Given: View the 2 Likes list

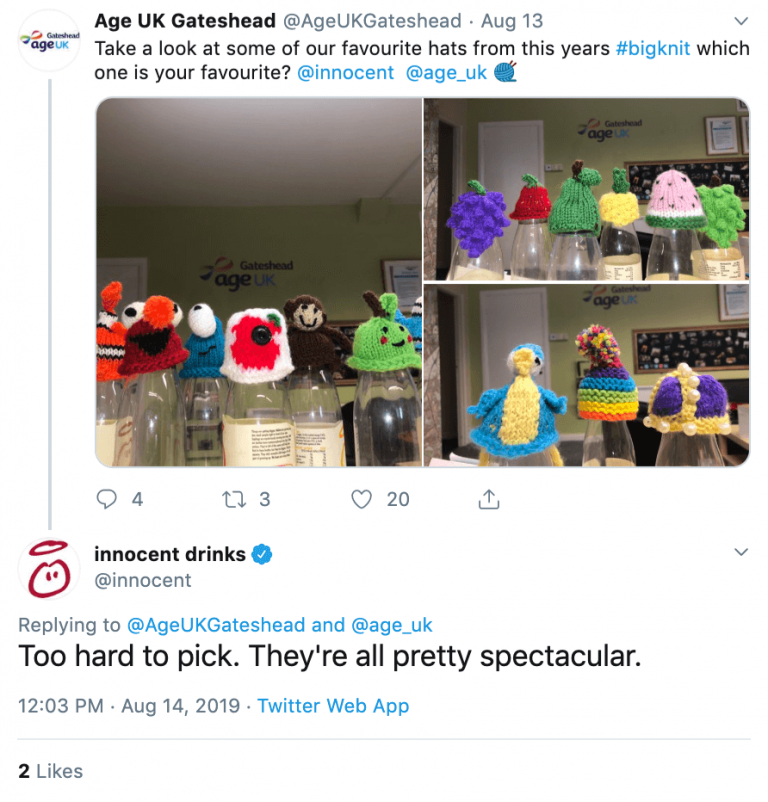Looking at the screenshot, I should coord(51,771).
